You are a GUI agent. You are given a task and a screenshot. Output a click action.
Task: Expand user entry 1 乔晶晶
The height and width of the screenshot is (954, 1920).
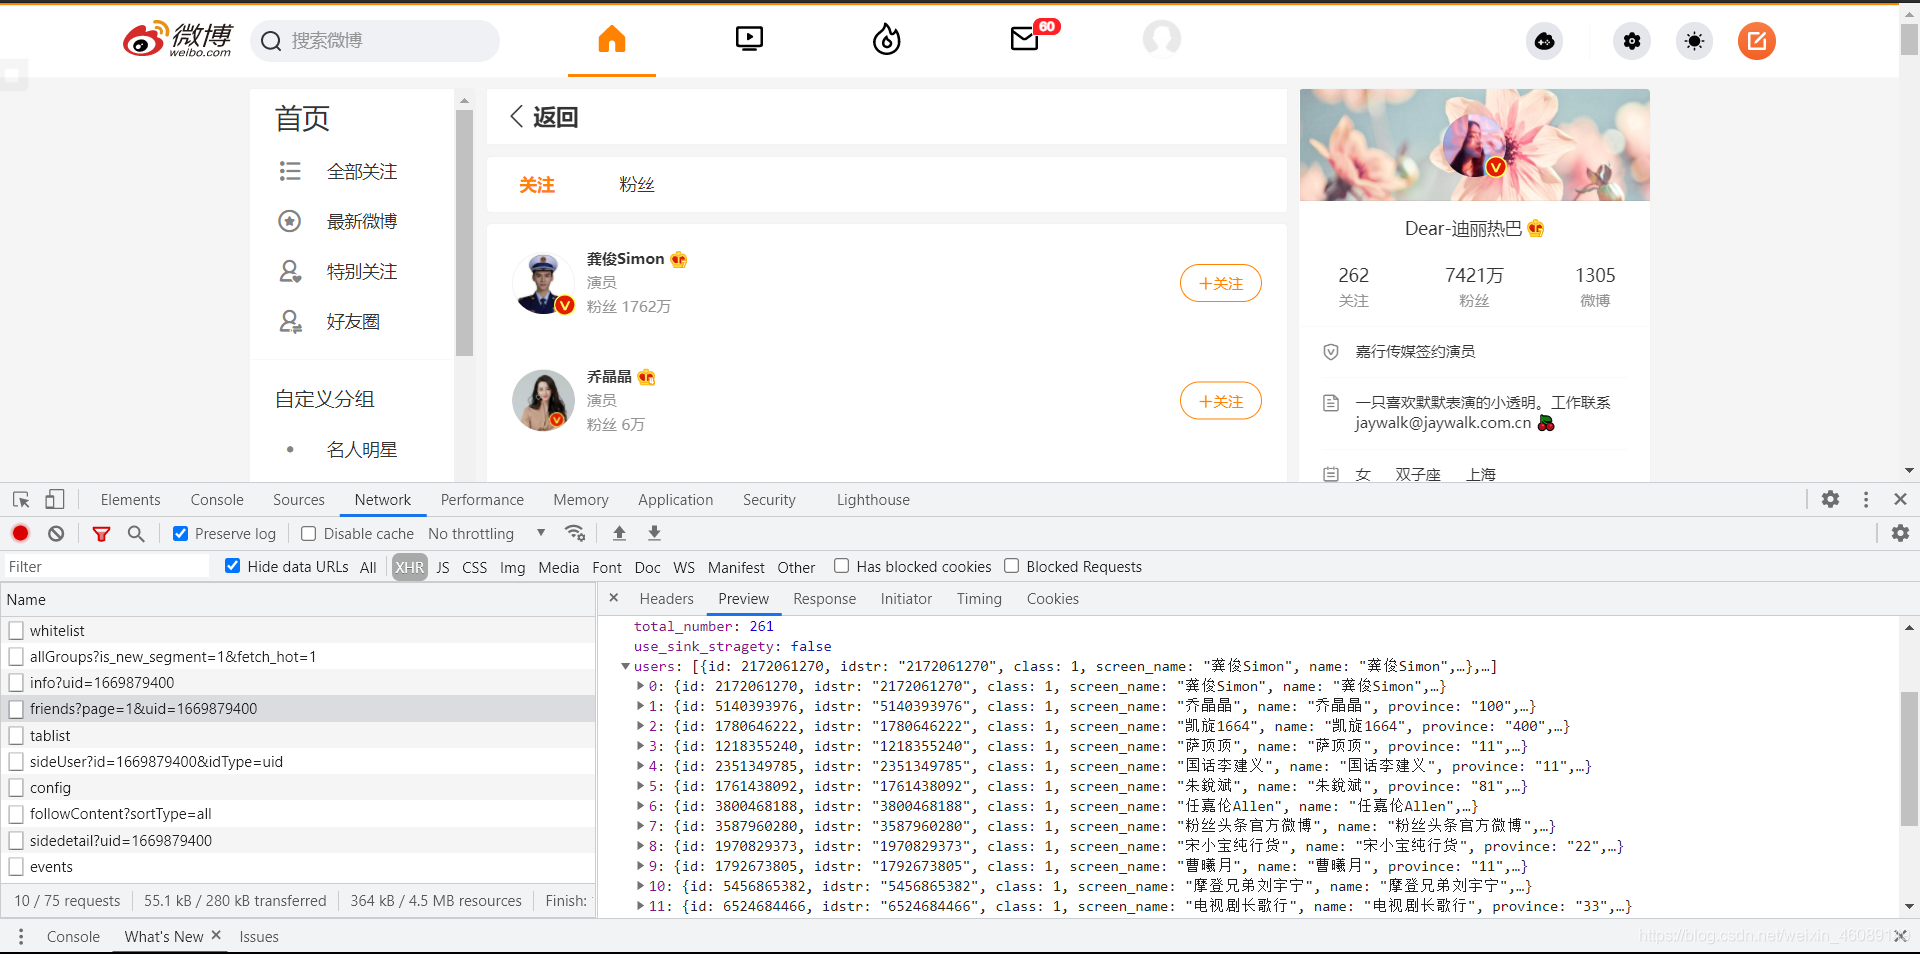pyautogui.click(x=641, y=706)
